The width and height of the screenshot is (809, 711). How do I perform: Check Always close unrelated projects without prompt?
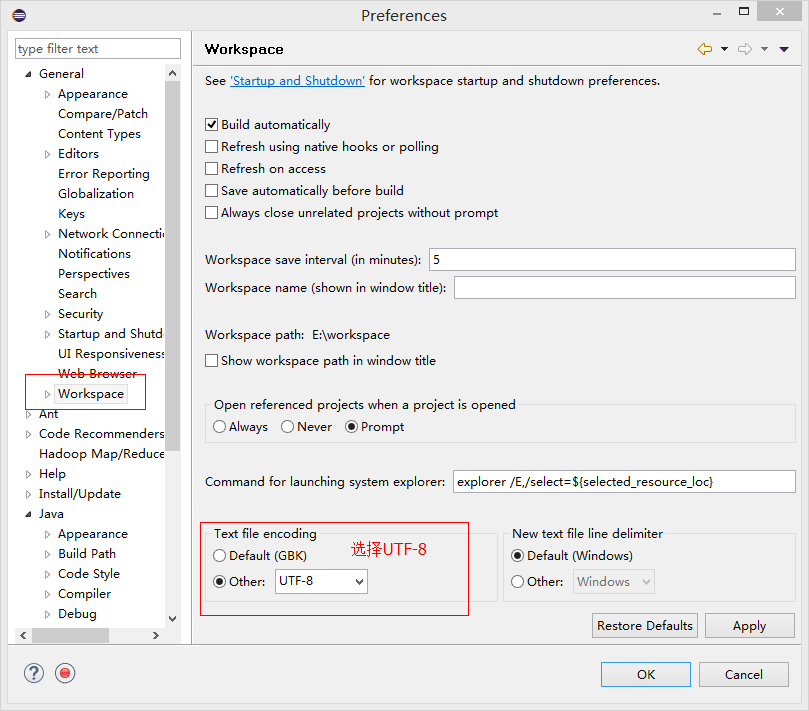pos(212,213)
